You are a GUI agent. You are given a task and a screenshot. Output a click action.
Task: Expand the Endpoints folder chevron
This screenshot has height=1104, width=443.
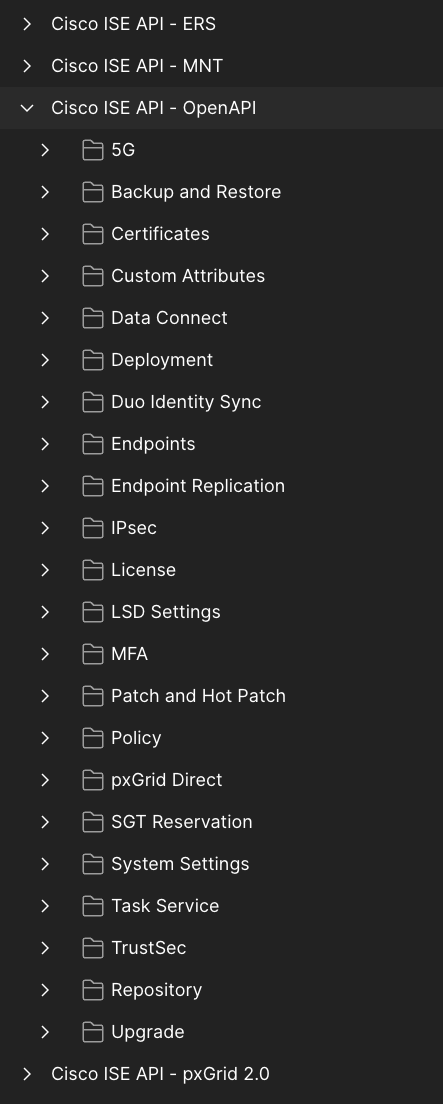point(45,444)
